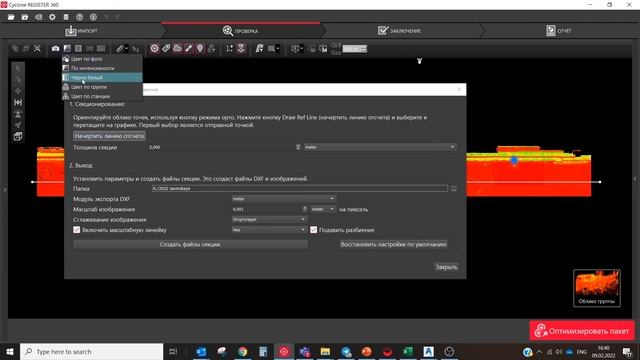Click the 'Толщина секции' value field
Viewport: 640px width, 360px height.
coord(222,147)
